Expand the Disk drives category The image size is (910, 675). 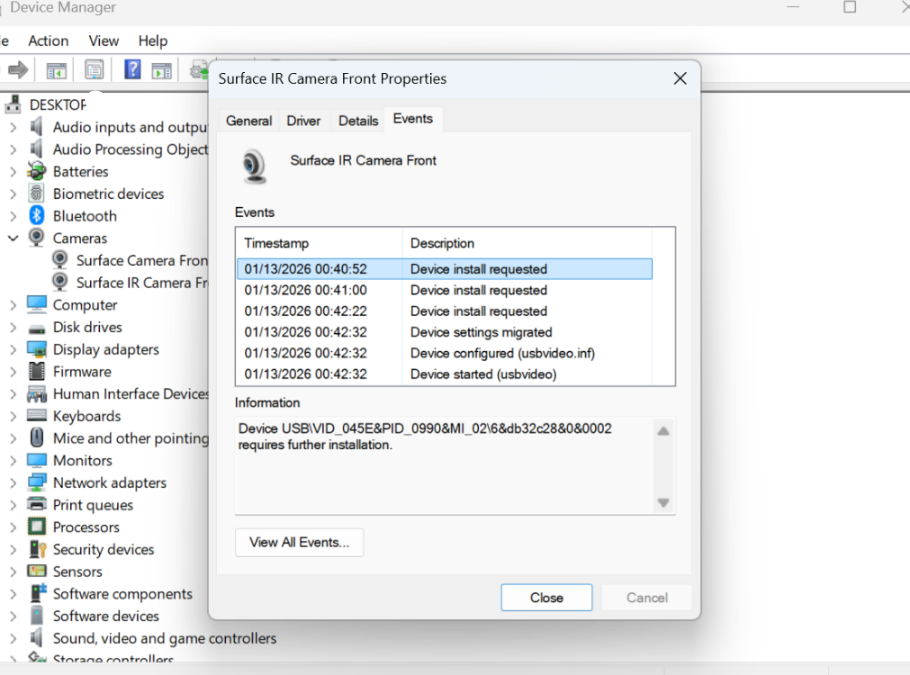(13, 327)
